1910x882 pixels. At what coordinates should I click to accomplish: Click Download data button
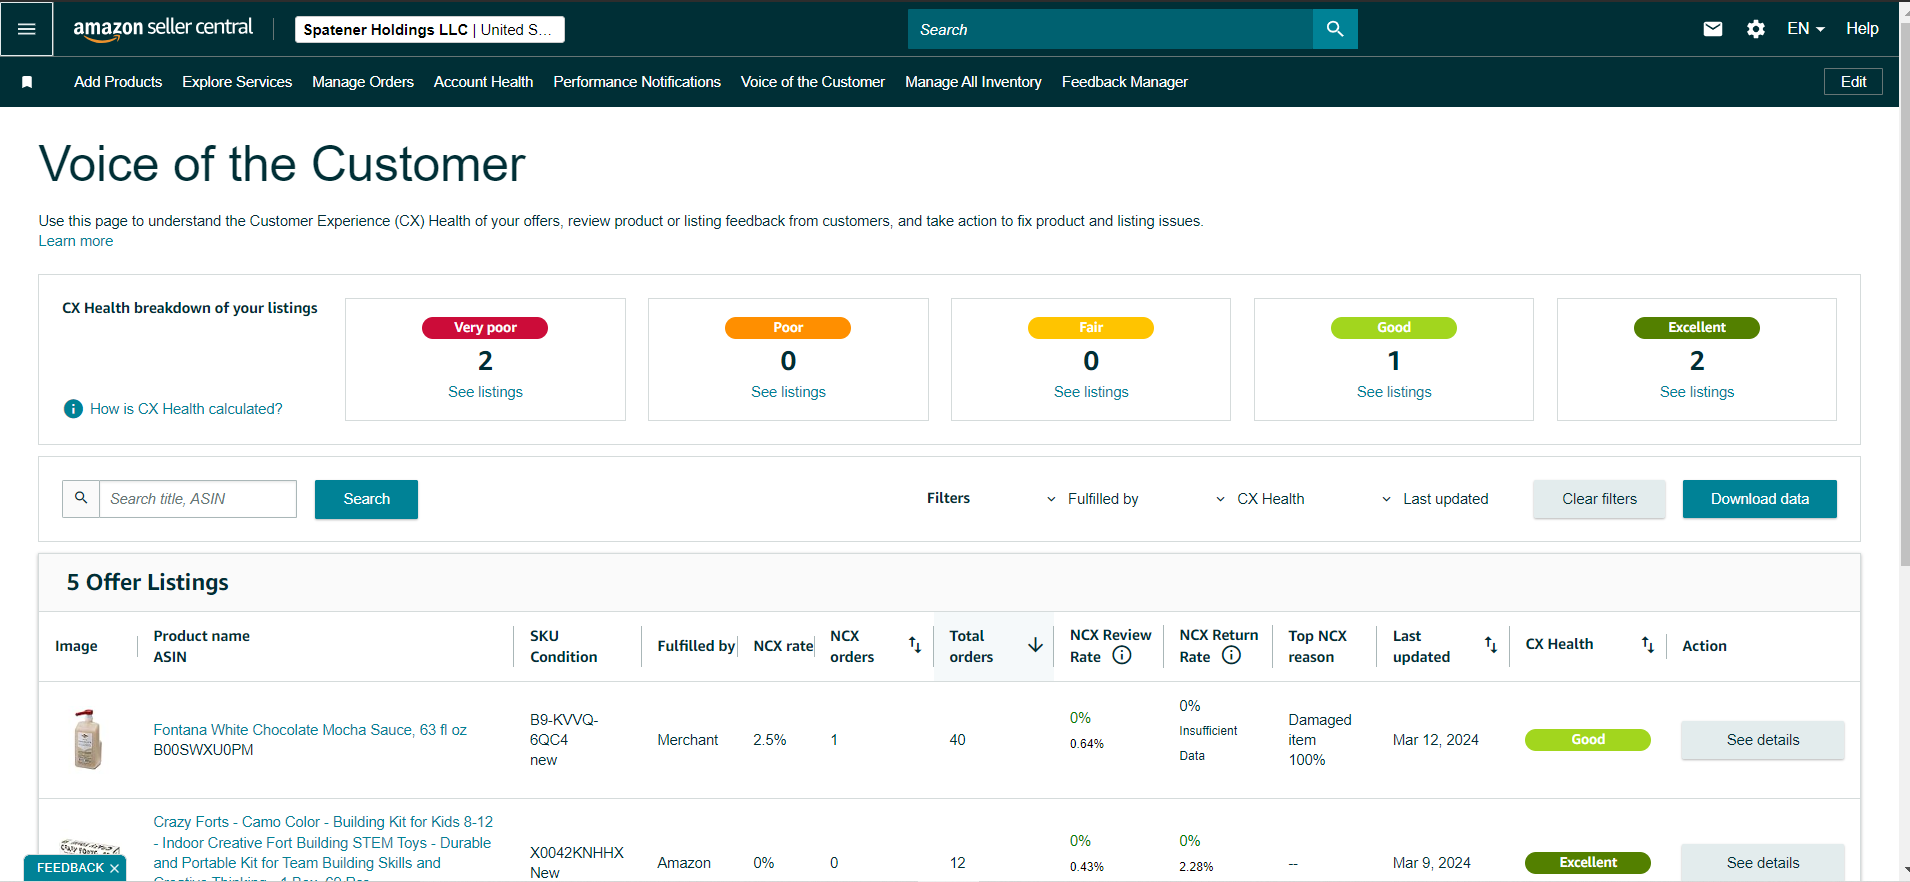click(x=1759, y=499)
